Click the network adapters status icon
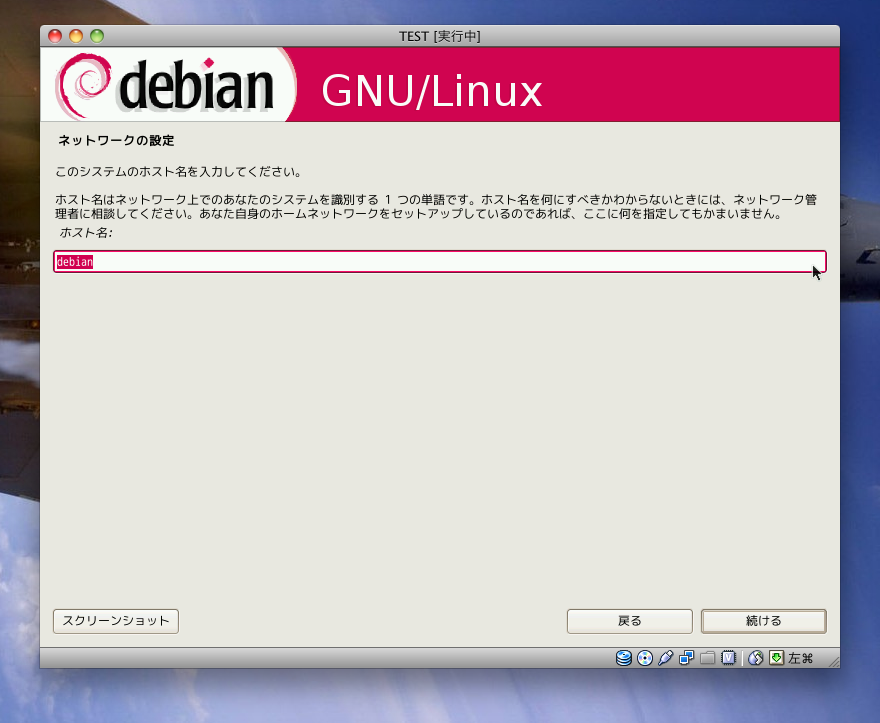 click(686, 658)
